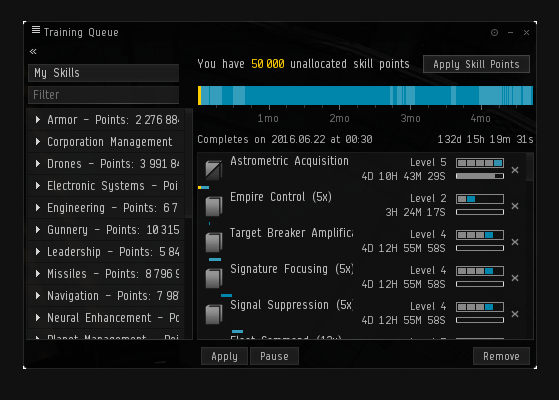This screenshot has width=559, height=400.
Task: Remove Target Breaker Amplification with its X
Action: (x=515, y=242)
